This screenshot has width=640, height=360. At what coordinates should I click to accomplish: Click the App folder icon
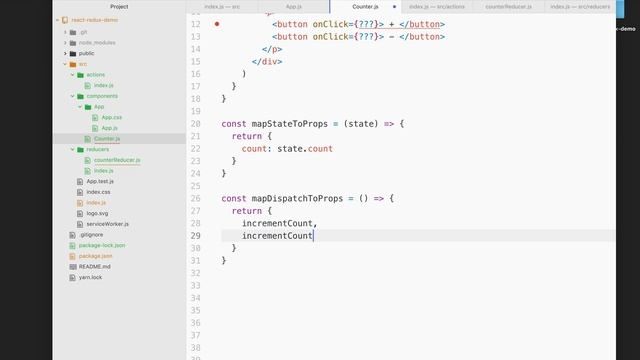click(x=88, y=107)
